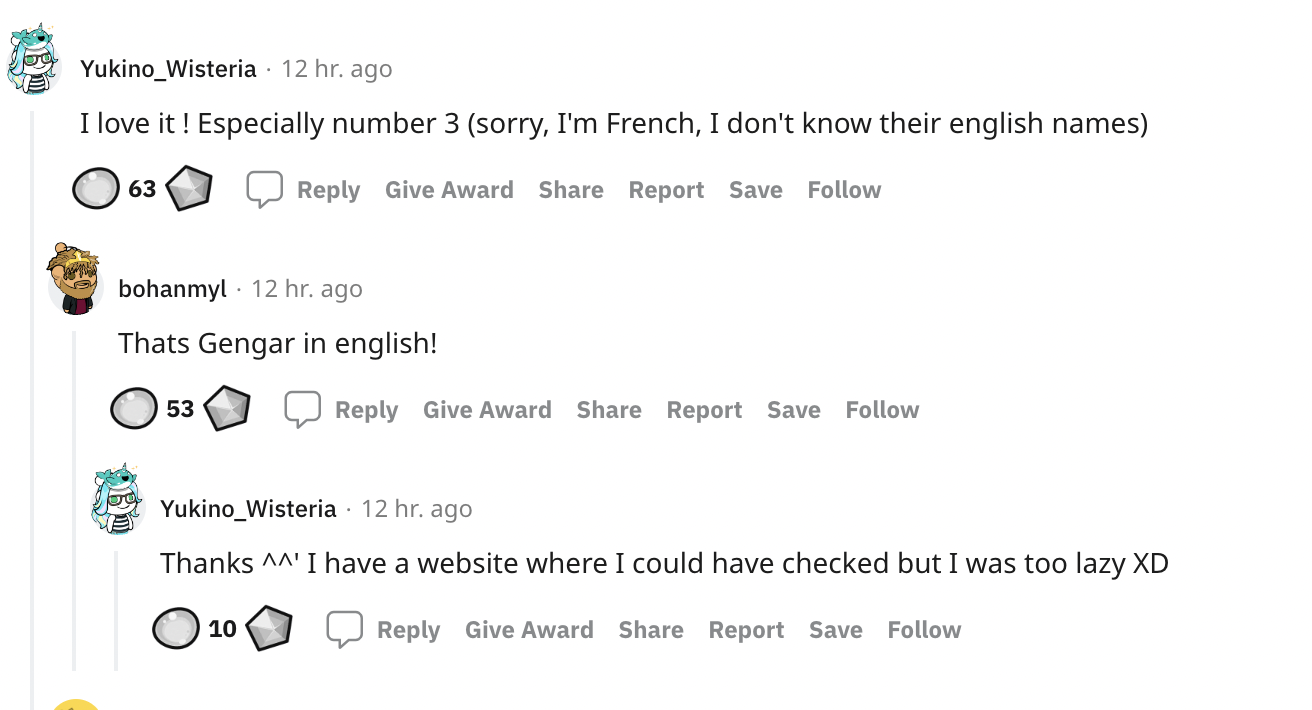Upvote bohanmyl's Gengar comment
This screenshot has height=710, width=1312.
(134, 409)
